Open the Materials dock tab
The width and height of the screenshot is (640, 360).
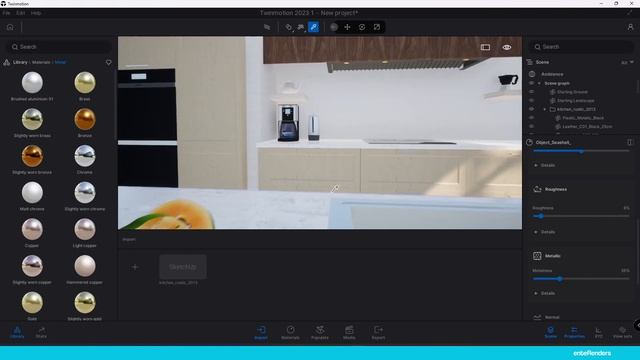tap(290, 332)
